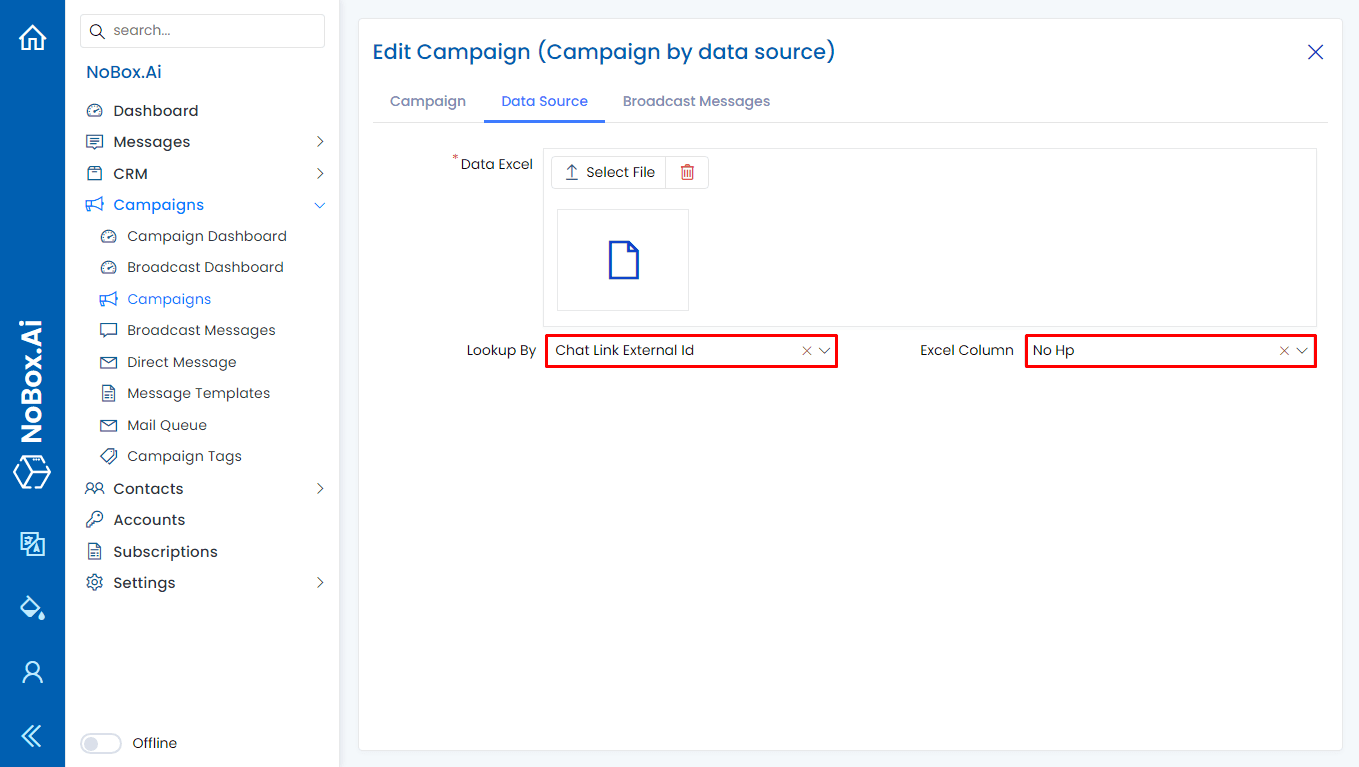Clear the Lookup By selection via its X icon

click(x=806, y=351)
